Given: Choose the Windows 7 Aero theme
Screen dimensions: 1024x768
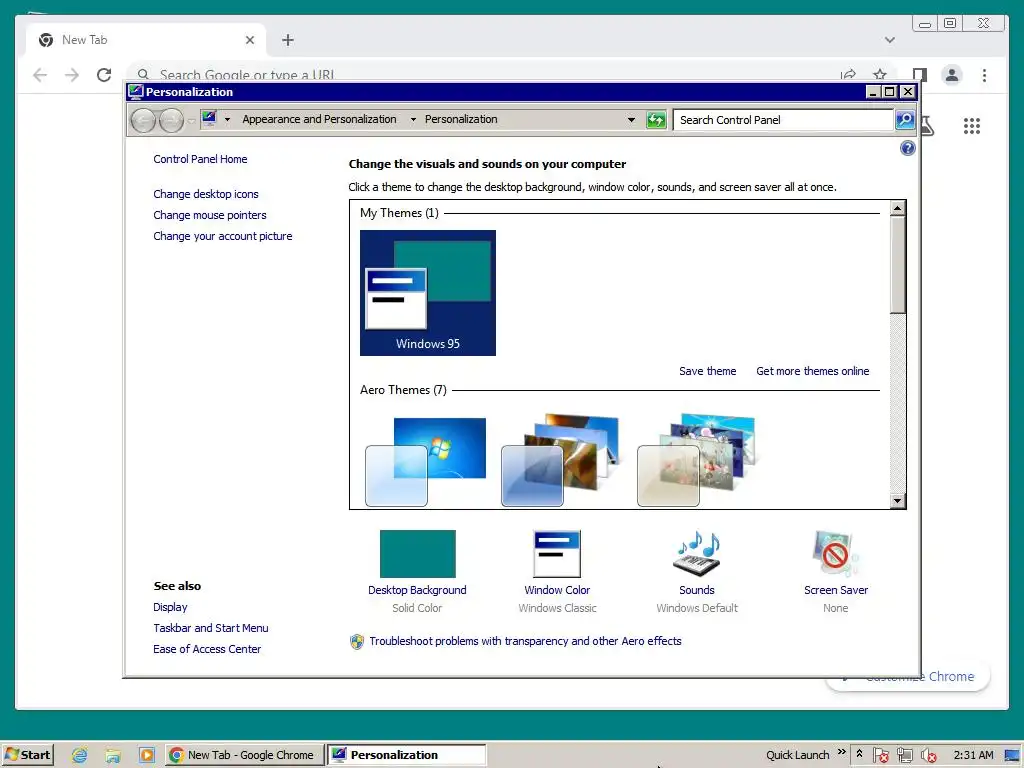Looking at the screenshot, I should click(x=425, y=461).
